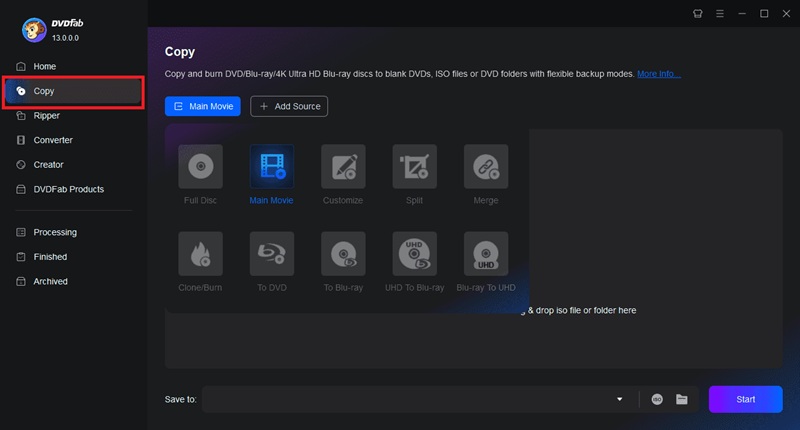The image size is (800, 430).
Task: Choose the Merge mode icon
Action: pos(486,166)
